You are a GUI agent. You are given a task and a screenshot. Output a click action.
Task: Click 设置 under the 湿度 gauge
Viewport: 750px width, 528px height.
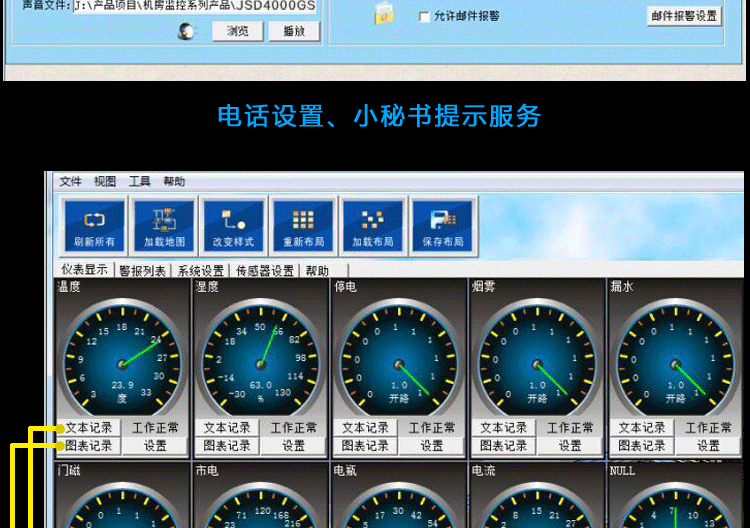(x=293, y=446)
